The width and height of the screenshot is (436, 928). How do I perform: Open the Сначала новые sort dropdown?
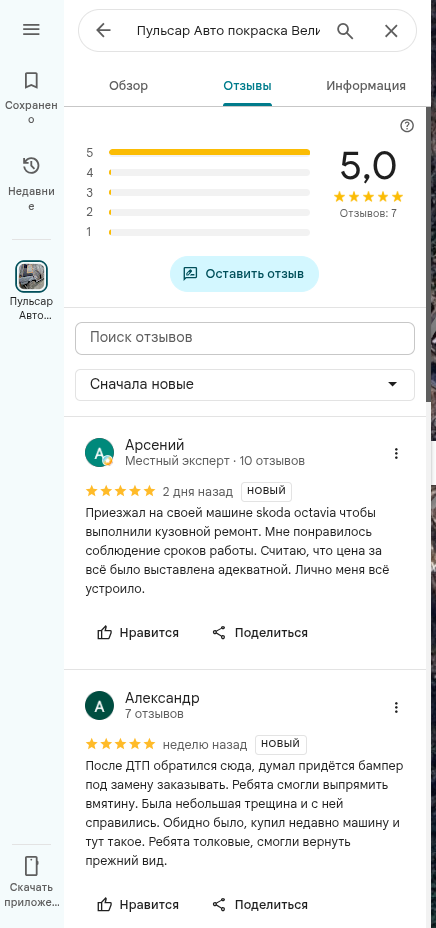[x=245, y=385]
